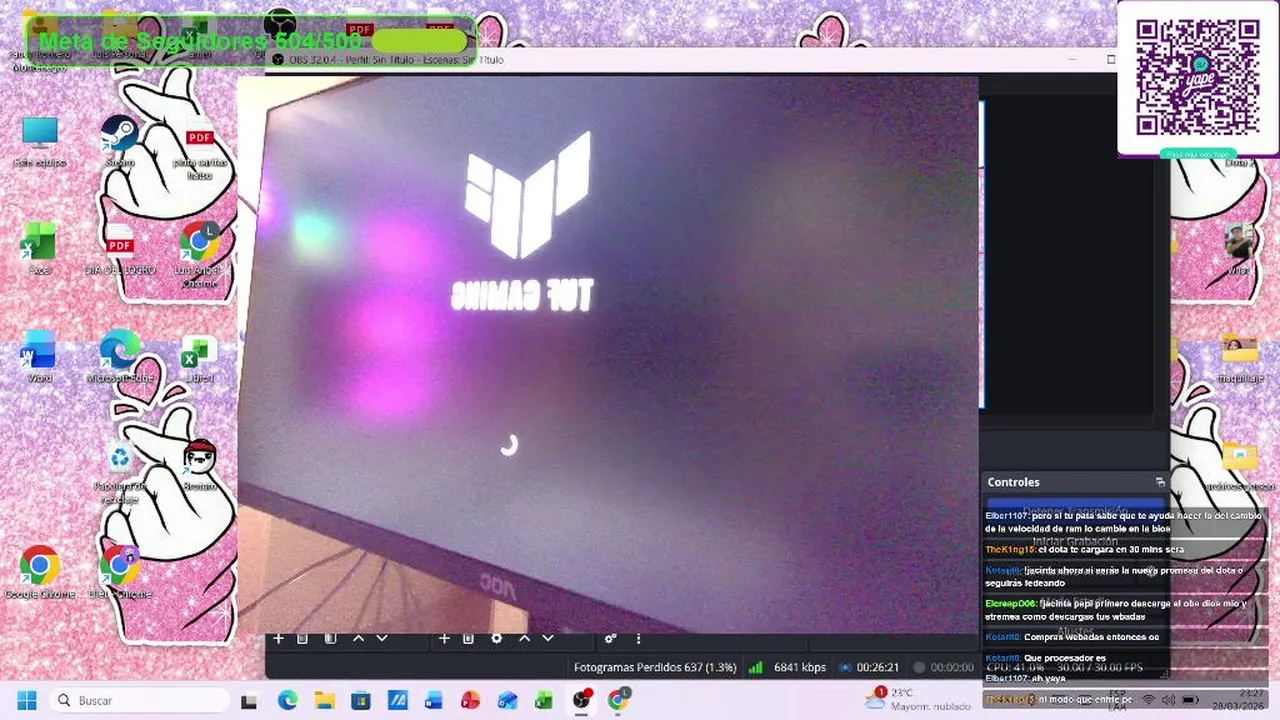Click the add scene plus icon in OBS
The image size is (1280, 720).
coord(279,638)
